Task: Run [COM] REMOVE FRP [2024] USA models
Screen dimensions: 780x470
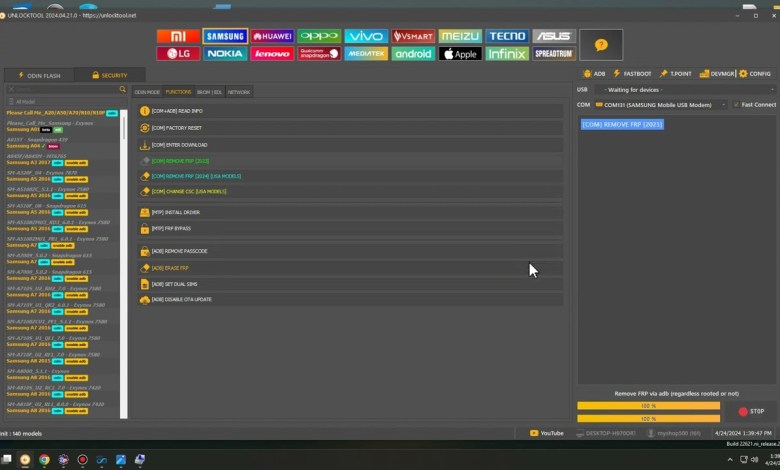Action: [x=351, y=176]
